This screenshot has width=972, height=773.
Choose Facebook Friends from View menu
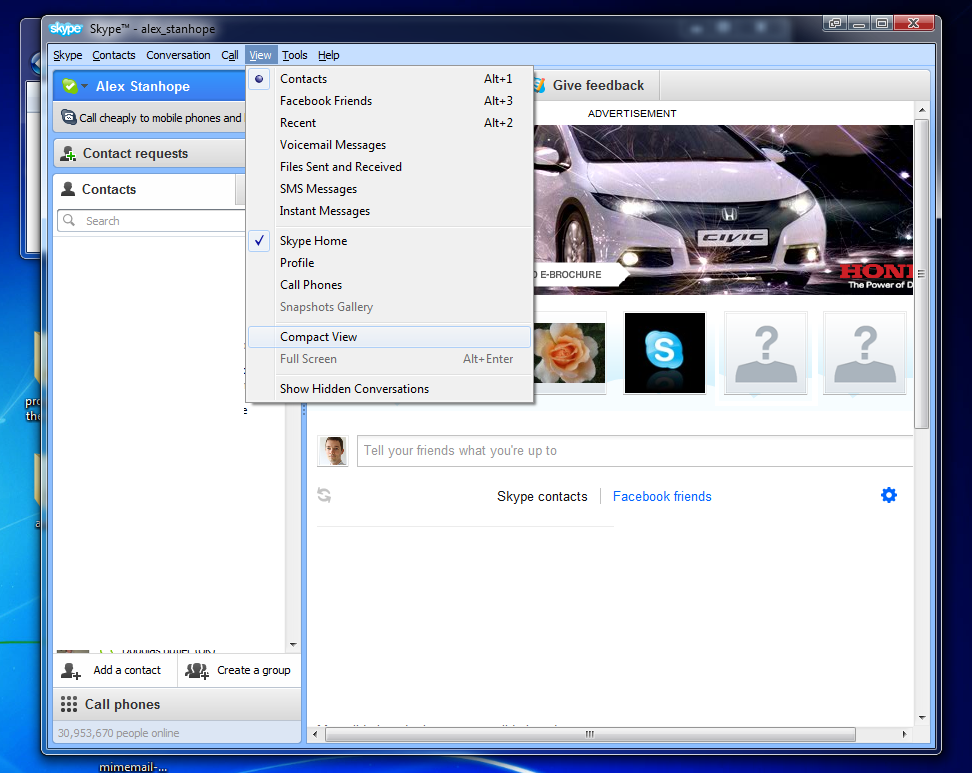(x=390, y=101)
